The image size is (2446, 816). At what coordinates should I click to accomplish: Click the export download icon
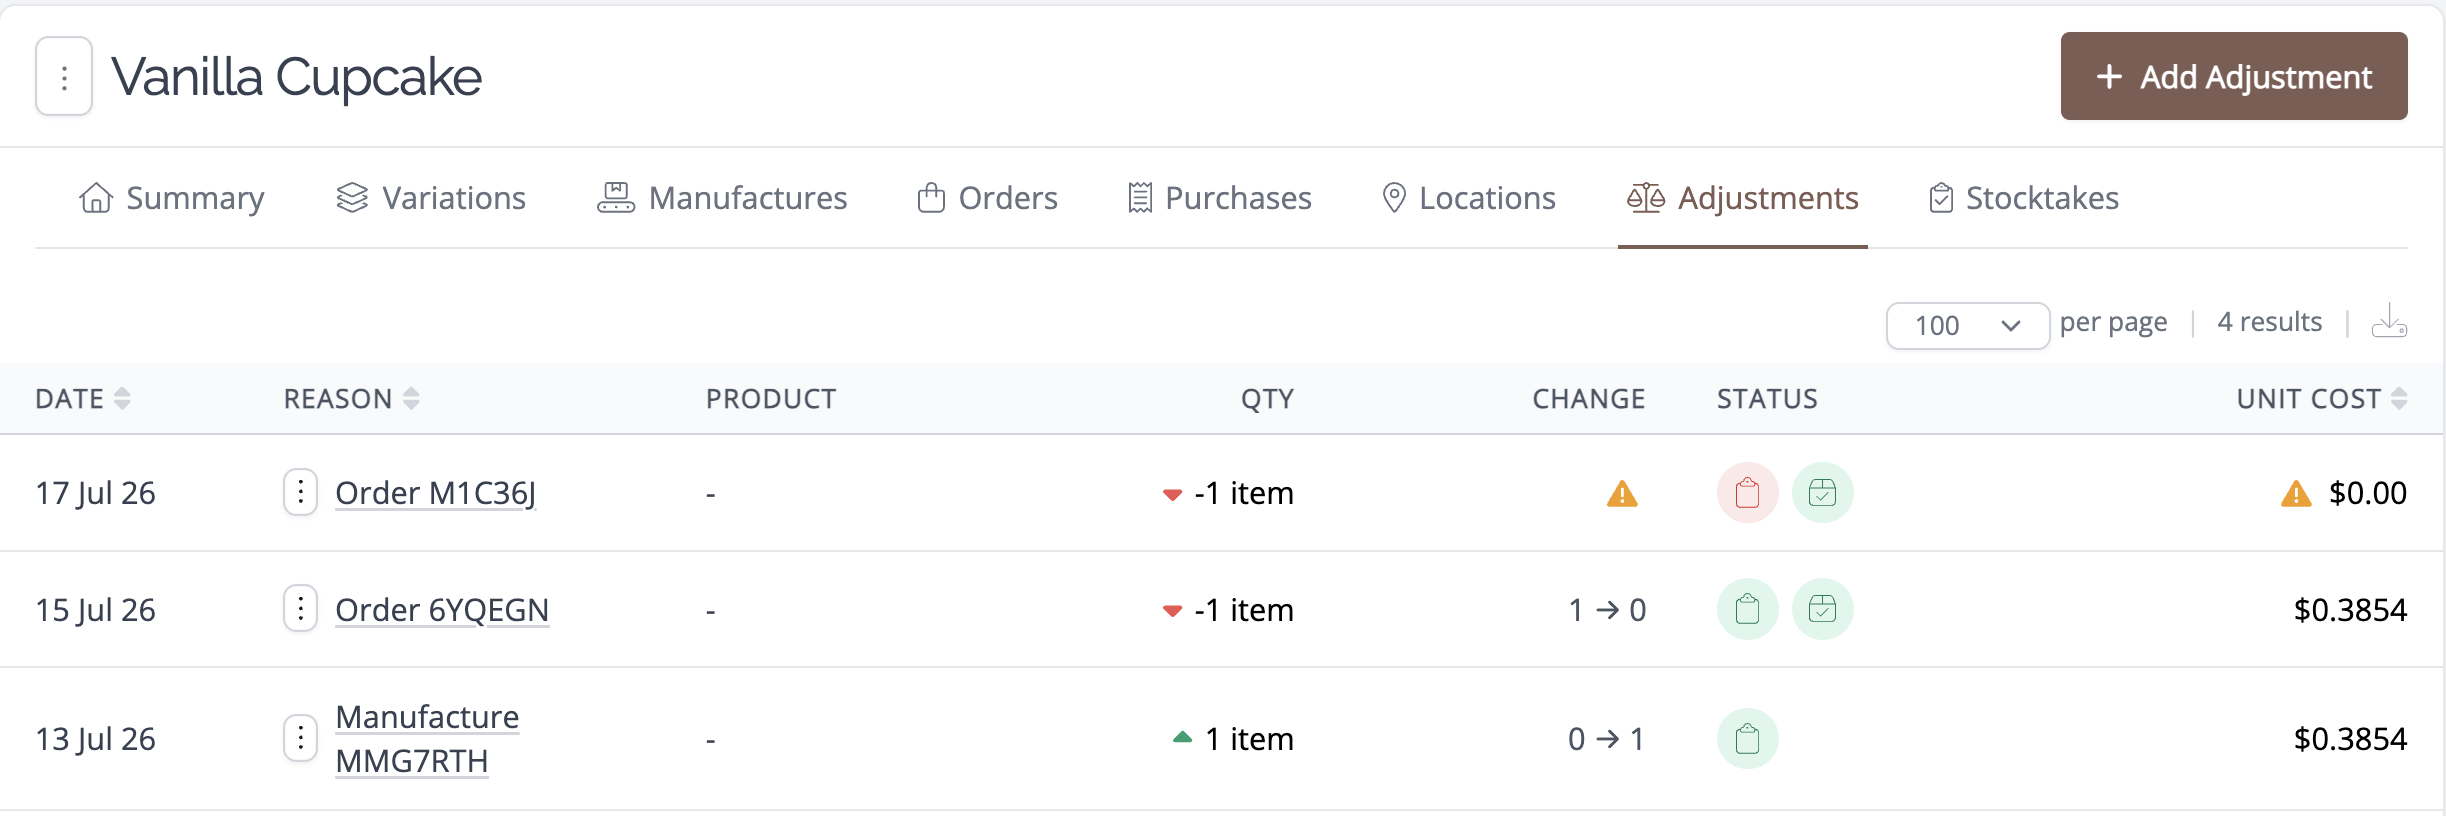[x=2389, y=322]
